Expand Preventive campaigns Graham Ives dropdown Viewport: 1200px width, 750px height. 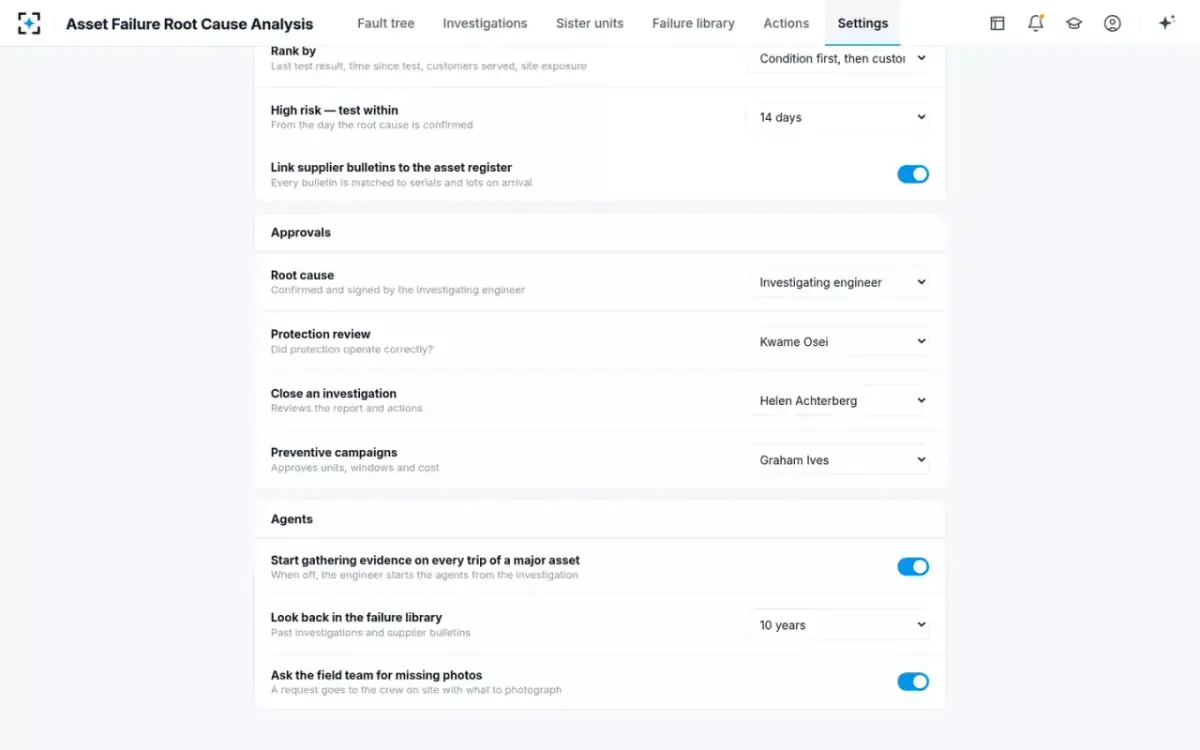(x=838, y=460)
